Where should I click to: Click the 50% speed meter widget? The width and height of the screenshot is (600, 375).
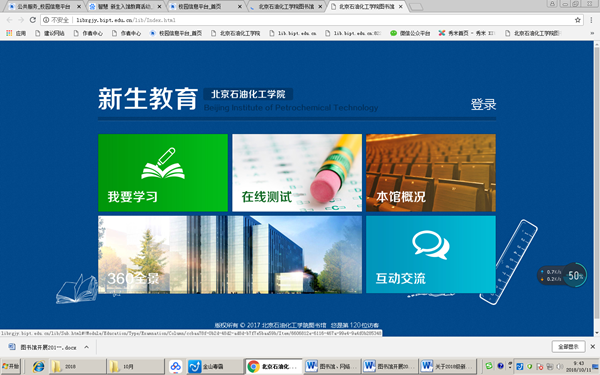tap(575, 275)
